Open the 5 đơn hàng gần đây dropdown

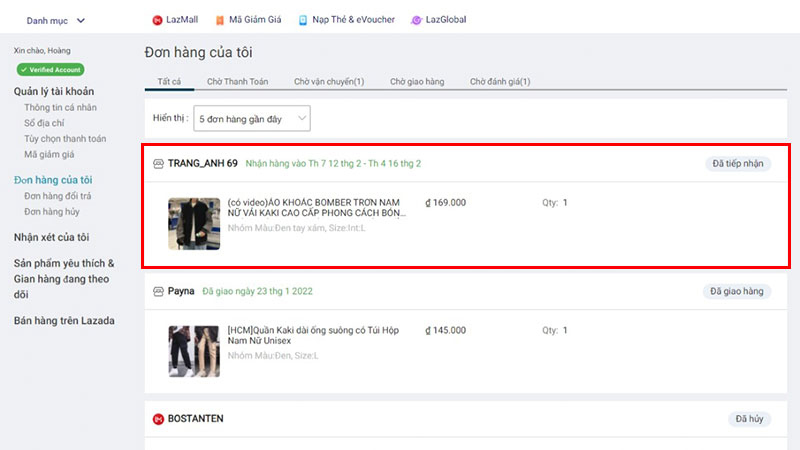click(251, 118)
